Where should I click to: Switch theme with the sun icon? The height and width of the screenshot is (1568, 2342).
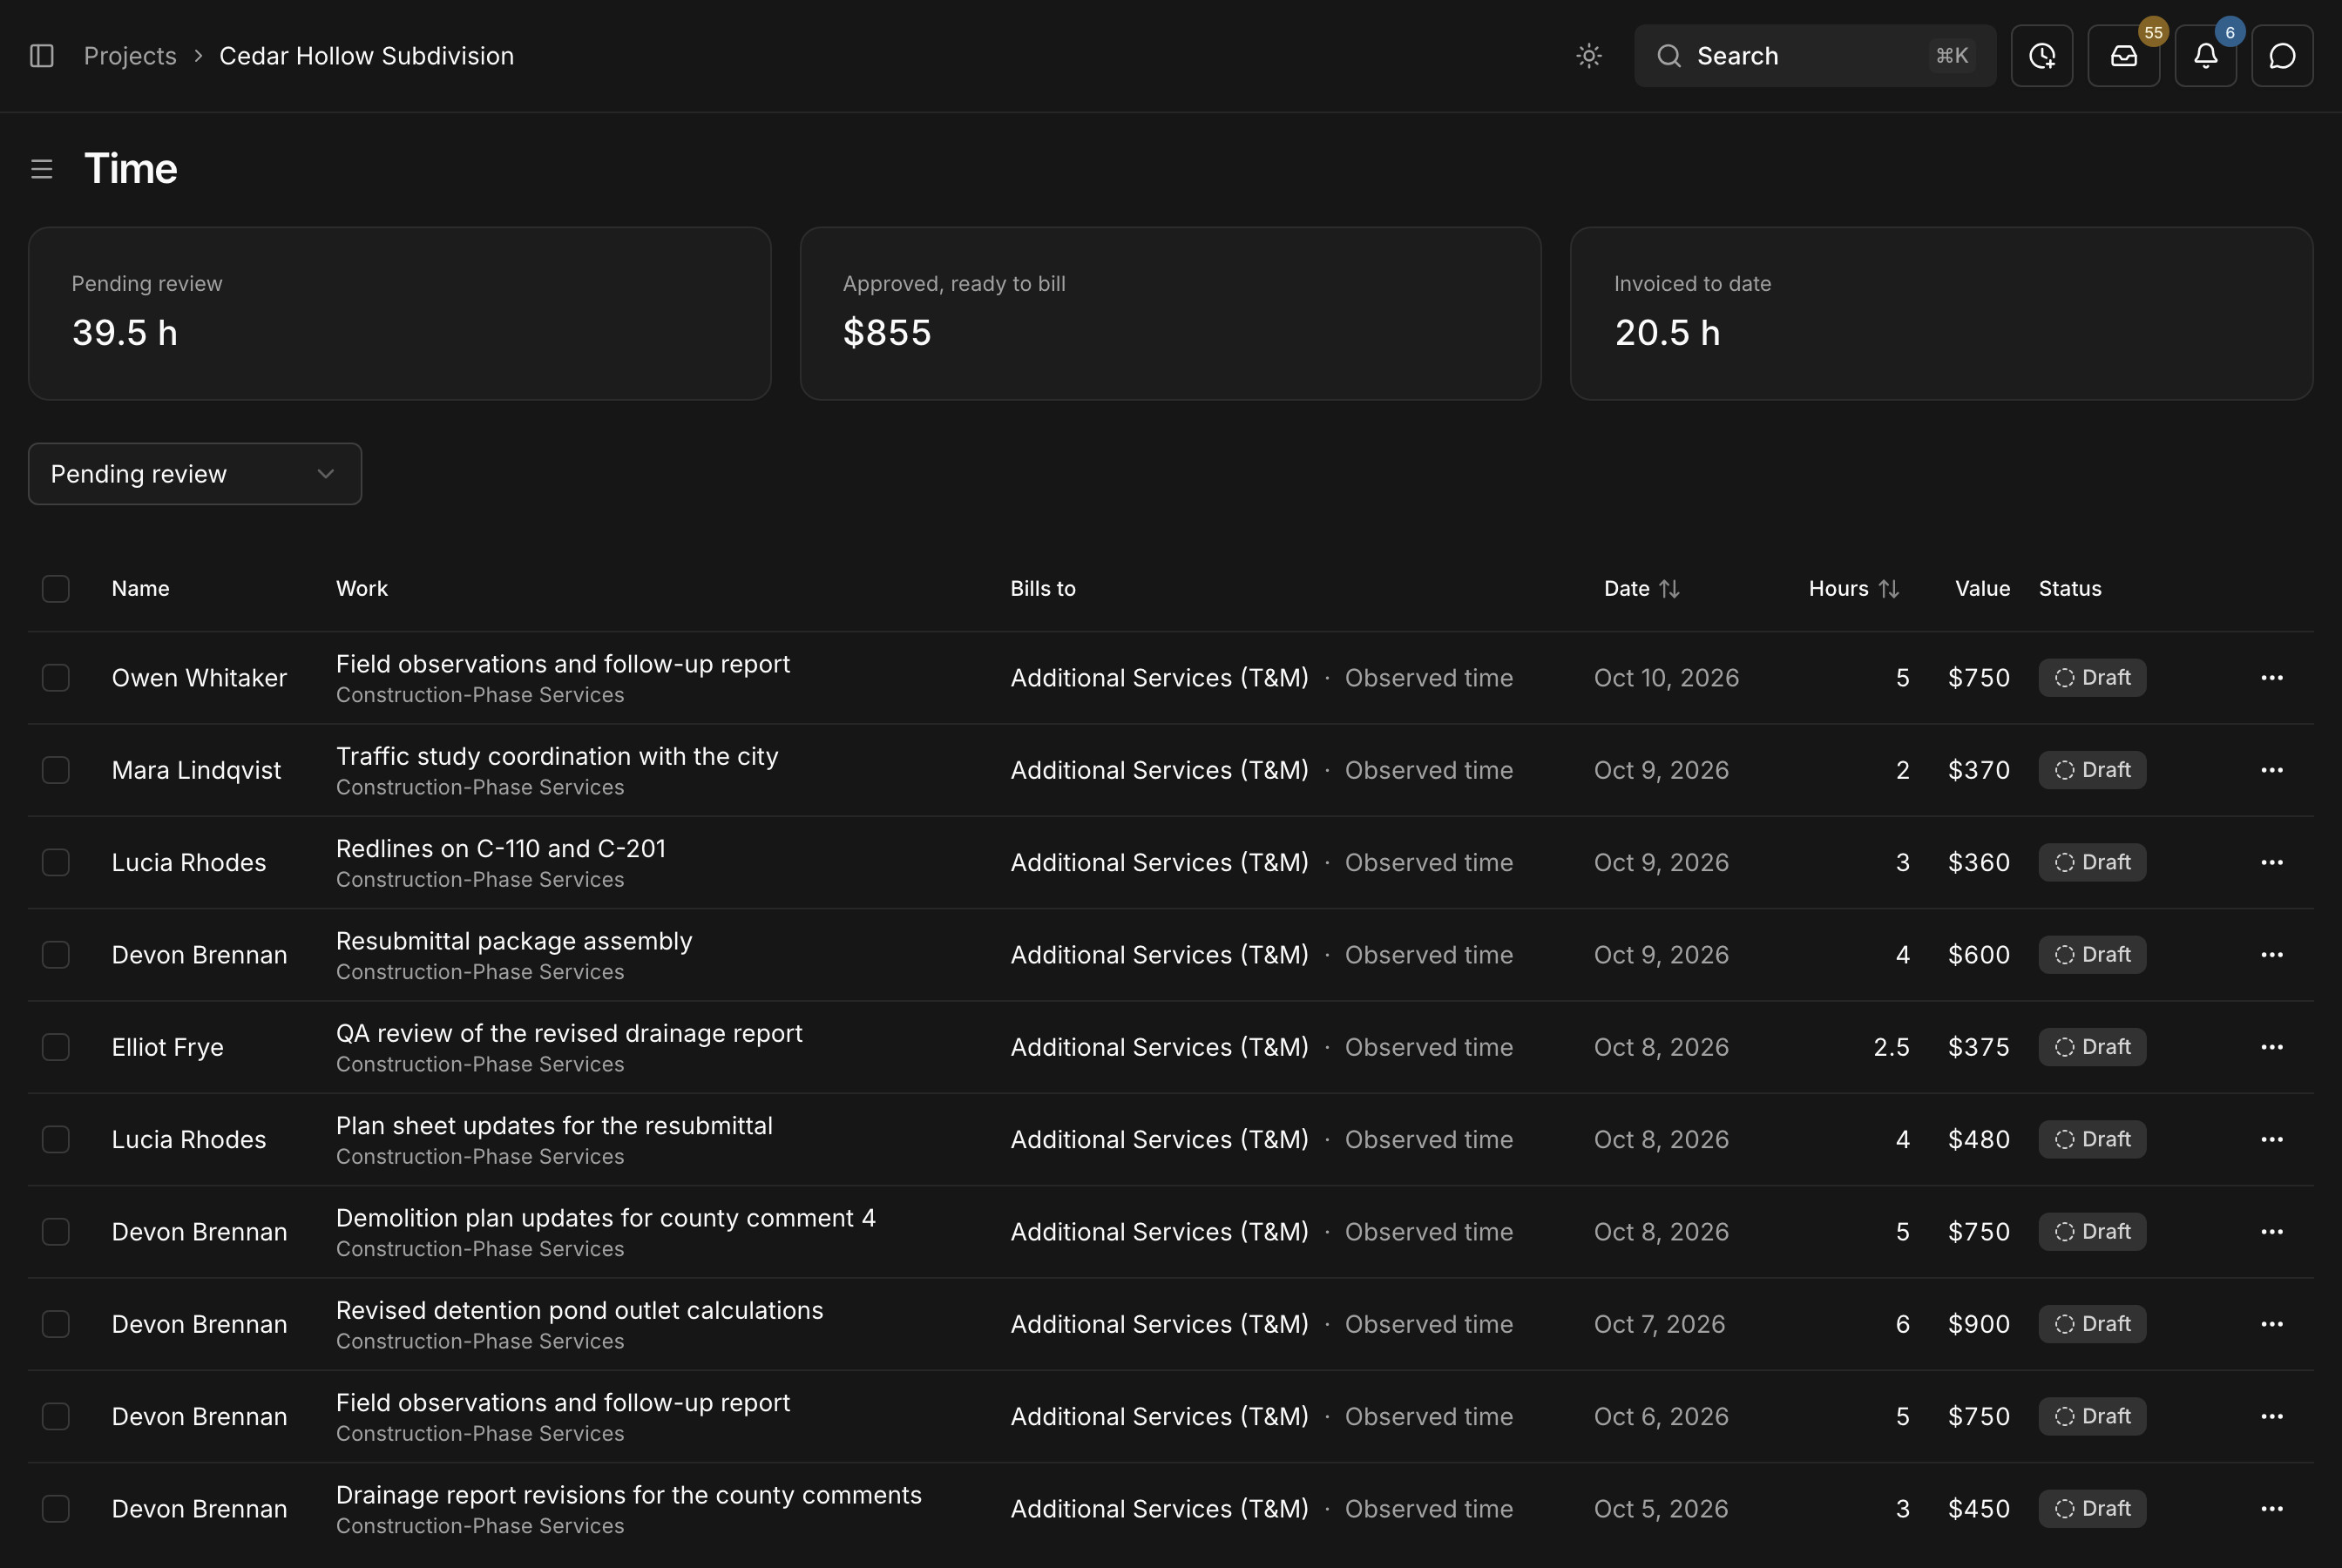[1589, 56]
